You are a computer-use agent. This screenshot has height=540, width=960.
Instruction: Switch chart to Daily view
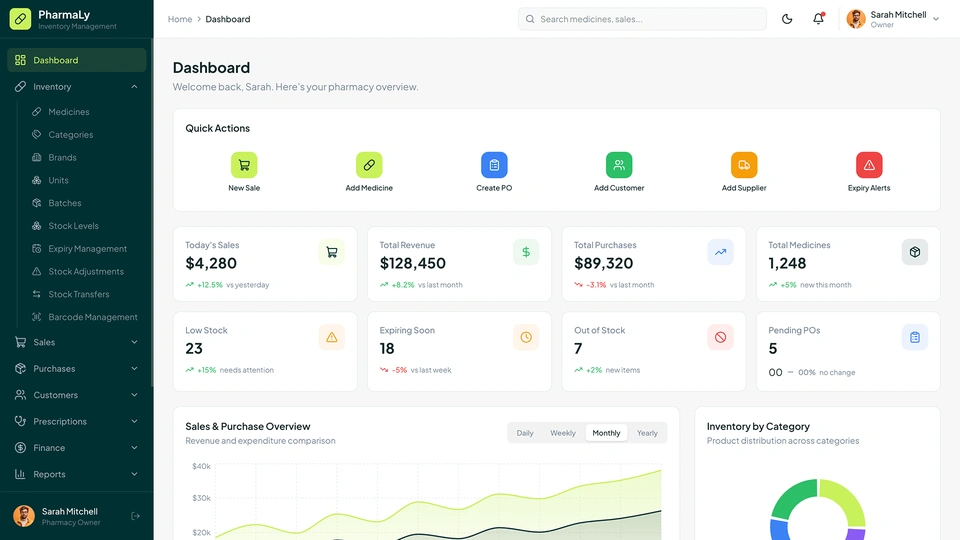525,433
